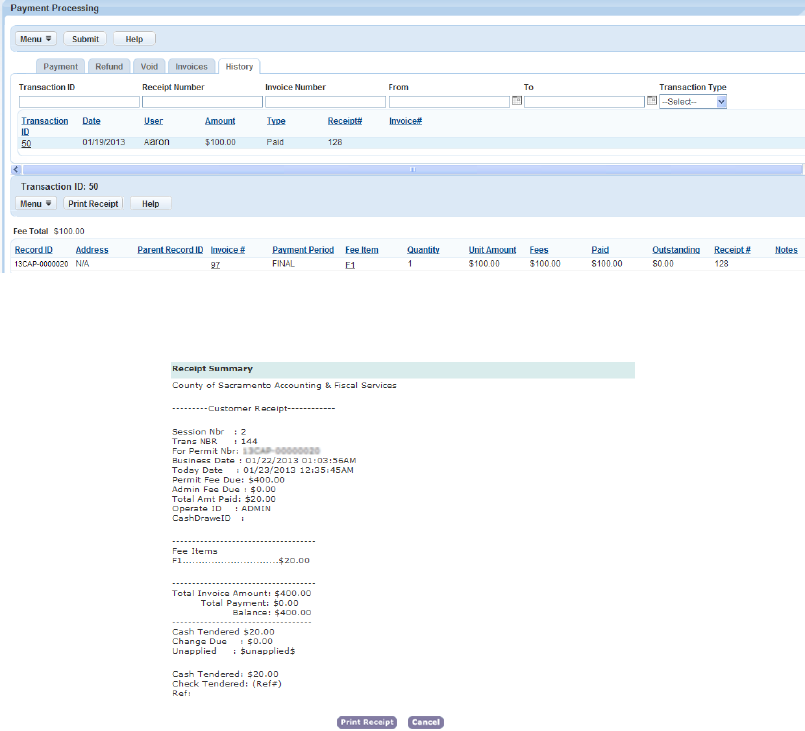This screenshot has height=731, width=805.
Task: Switch to the Payment tab
Action: 61,67
